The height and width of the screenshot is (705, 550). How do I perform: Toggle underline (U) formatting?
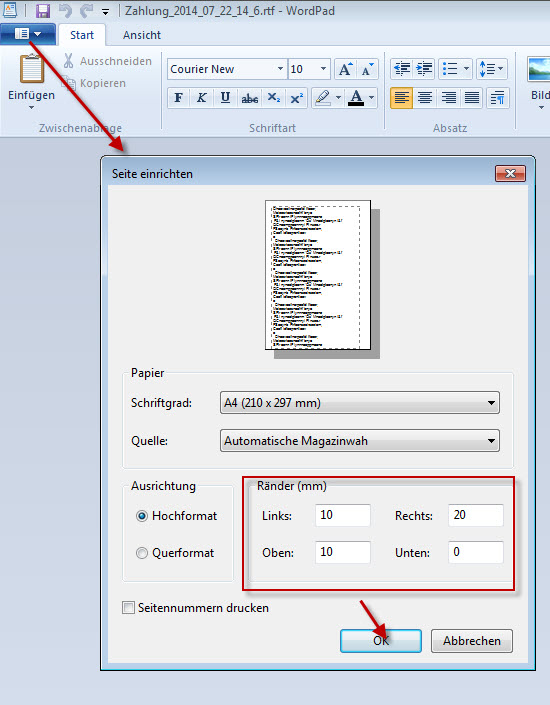225,98
